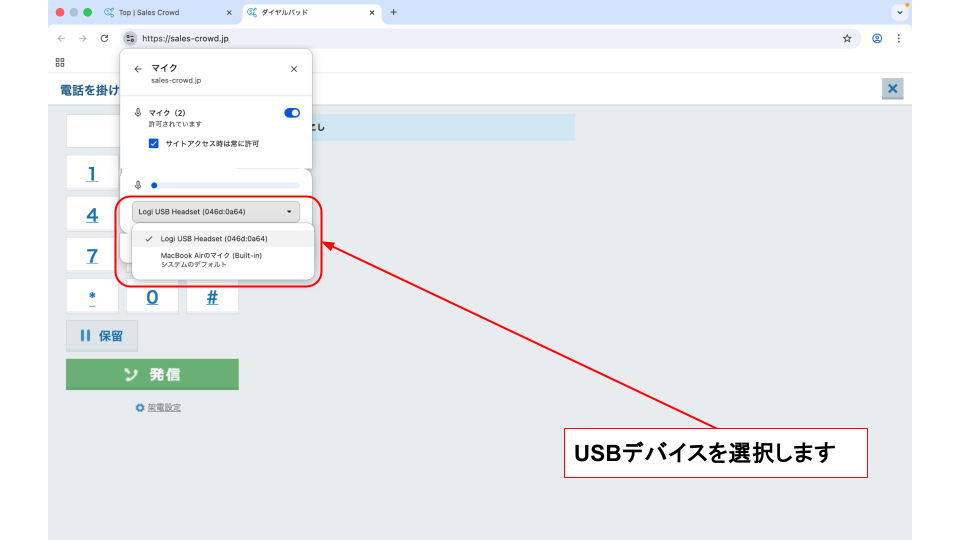Close the microphone permission popup
This screenshot has height=540, width=960.
(x=293, y=69)
